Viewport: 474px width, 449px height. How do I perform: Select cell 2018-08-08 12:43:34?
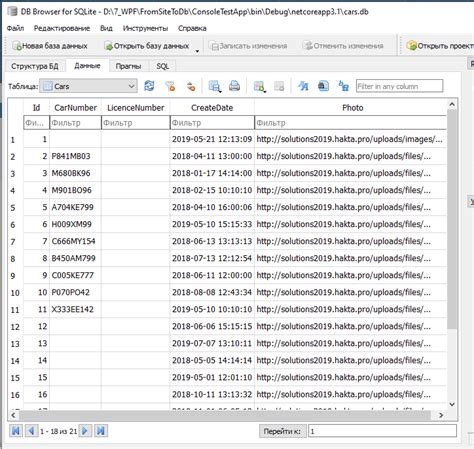pos(212,292)
